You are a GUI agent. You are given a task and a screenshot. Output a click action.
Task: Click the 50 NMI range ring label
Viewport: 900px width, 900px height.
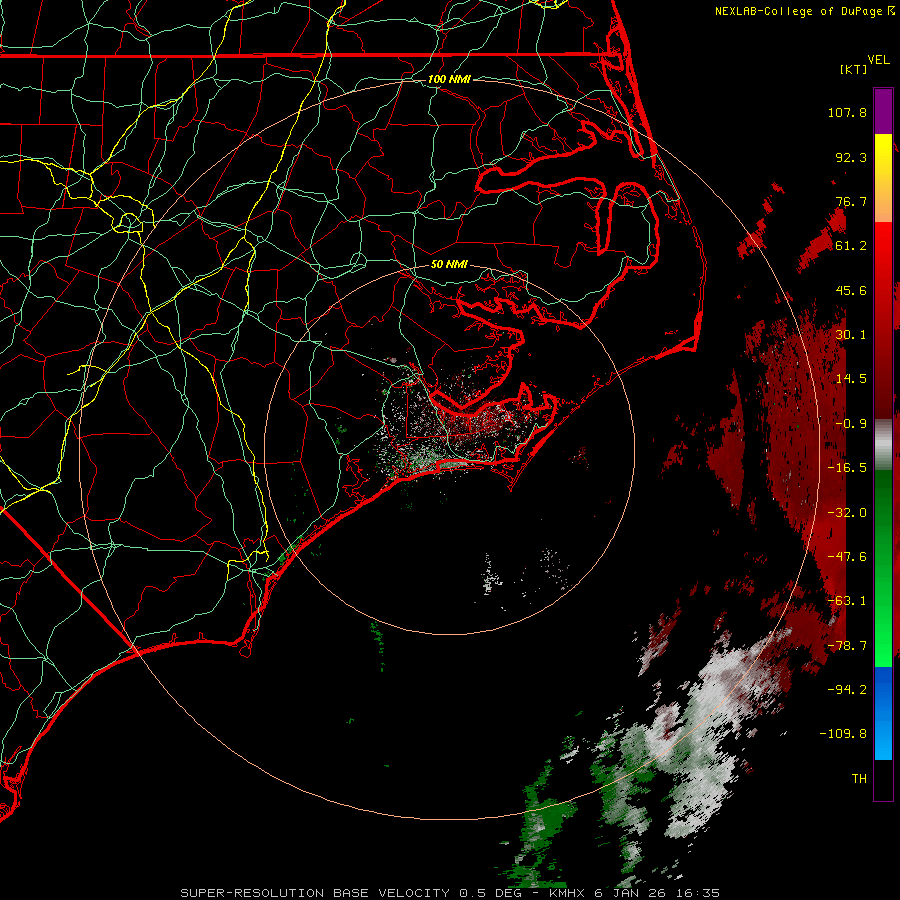pyautogui.click(x=449, y=264)
